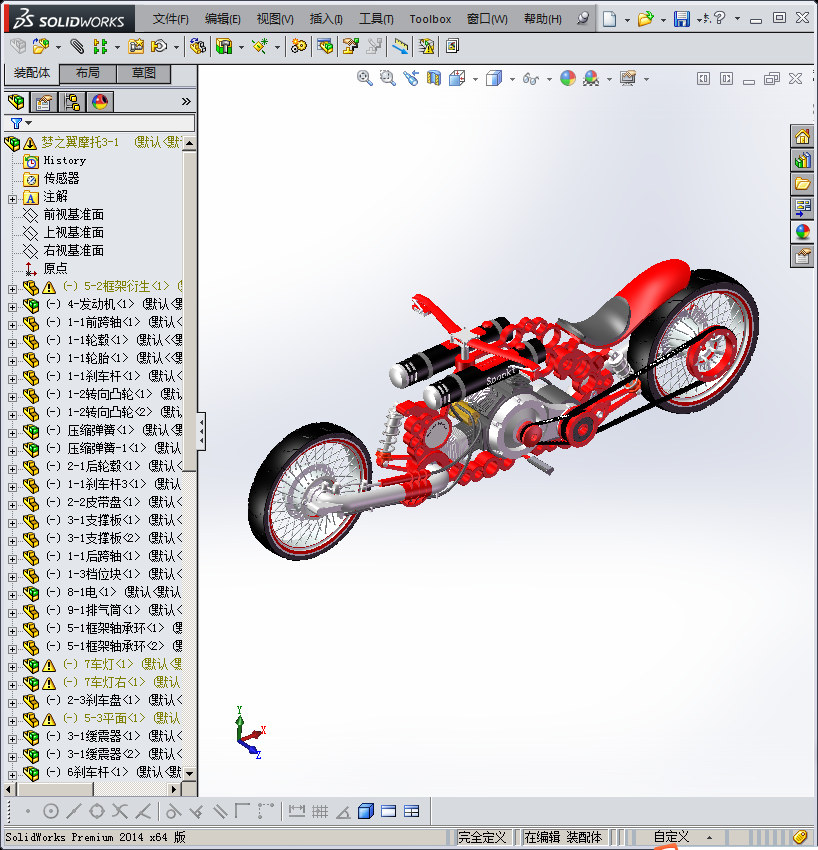Expand the 5-2框架衍生<1> node
Screen dimensions: 818x850
tap(12, 289)
